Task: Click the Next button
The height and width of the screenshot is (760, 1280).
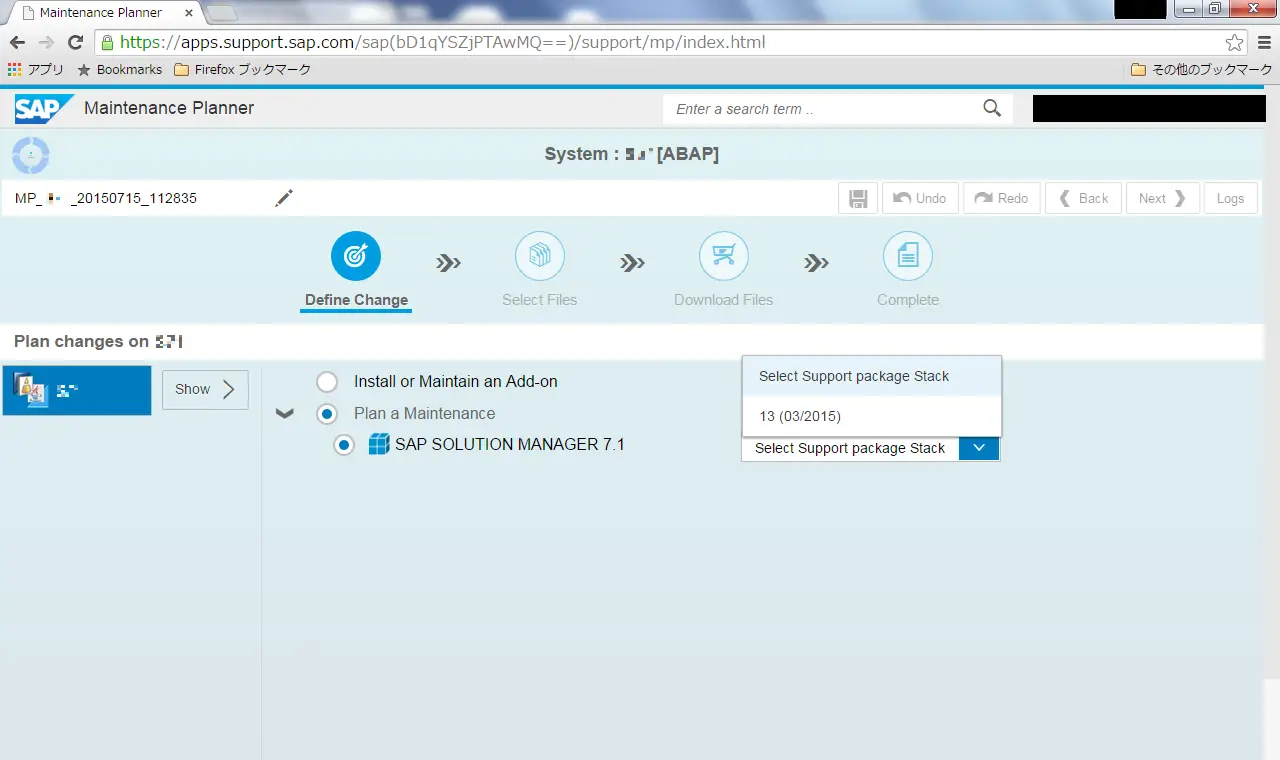Action: 1162,198
